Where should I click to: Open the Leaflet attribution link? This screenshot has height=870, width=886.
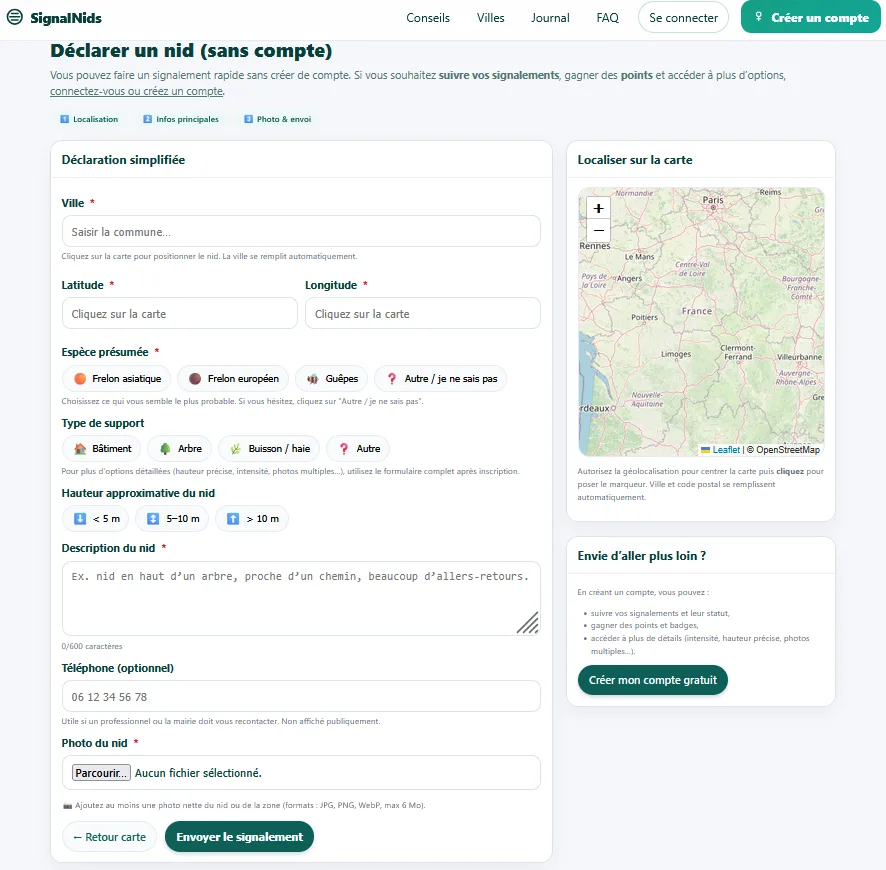coord(726,450)
